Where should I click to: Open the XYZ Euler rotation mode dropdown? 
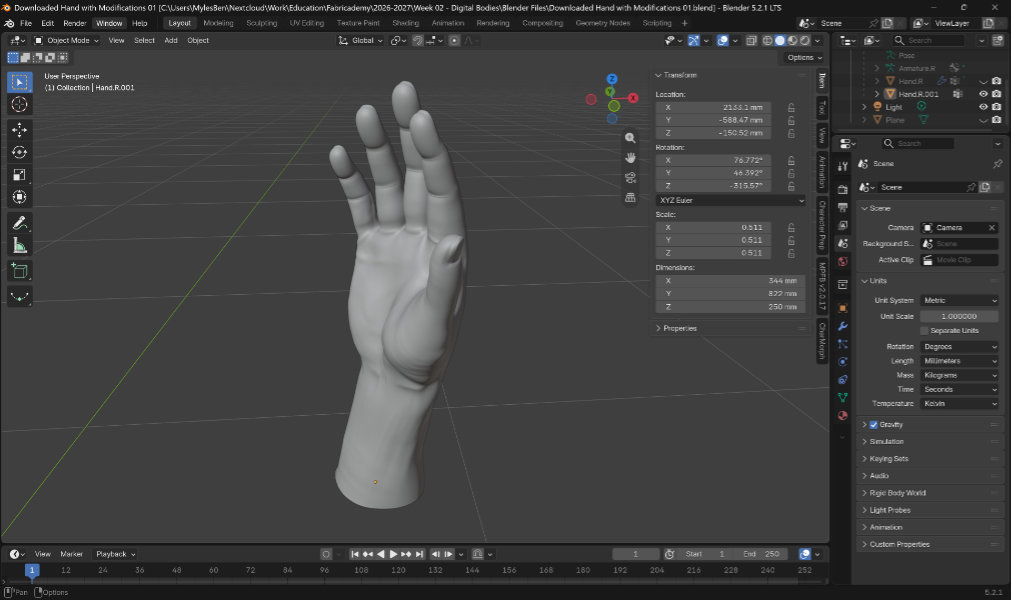pyautogui.click(x=731, y=200)
